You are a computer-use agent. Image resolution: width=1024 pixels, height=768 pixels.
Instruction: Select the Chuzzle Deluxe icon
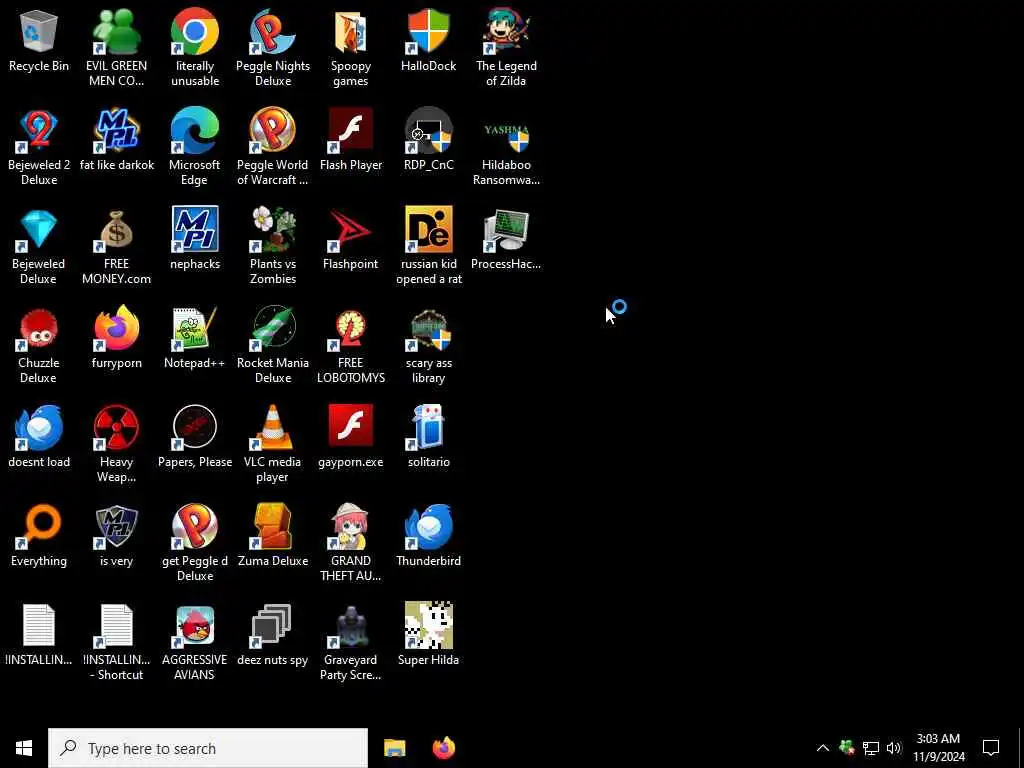click(39, 328)
